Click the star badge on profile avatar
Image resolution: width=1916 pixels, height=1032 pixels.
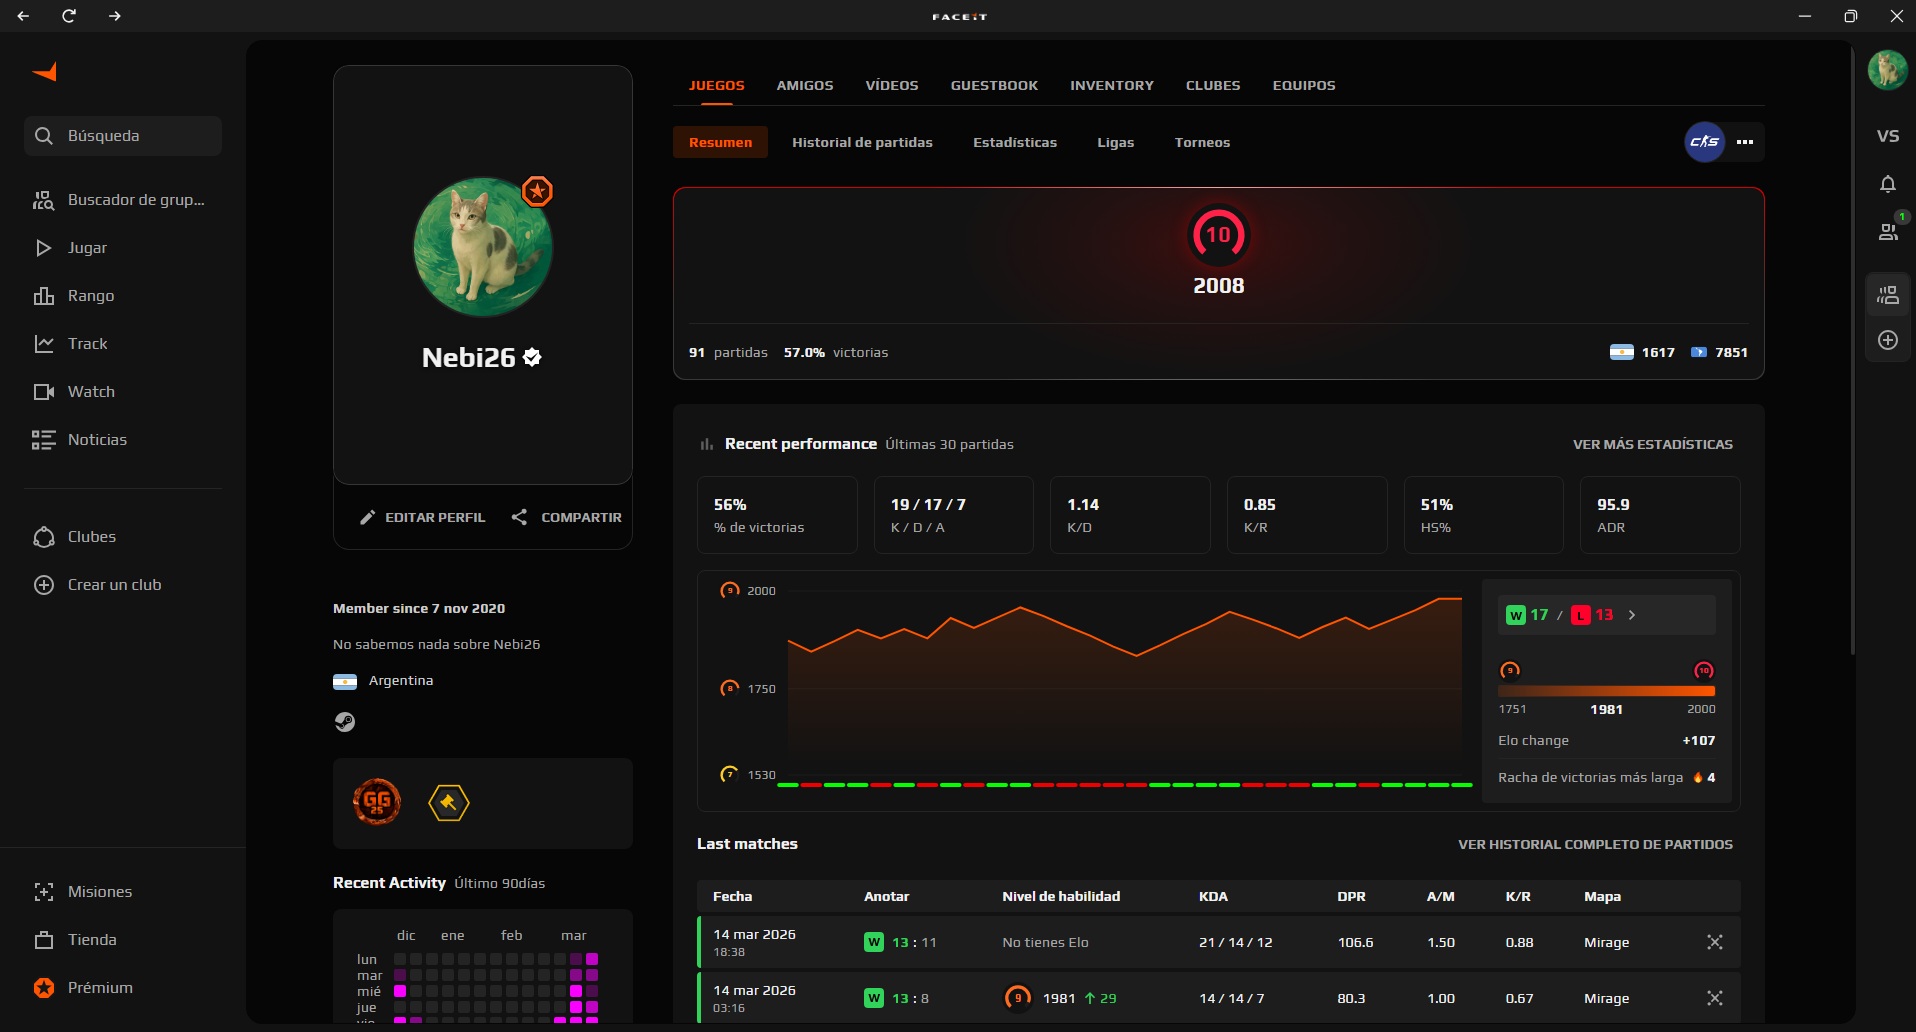(538, 191)
